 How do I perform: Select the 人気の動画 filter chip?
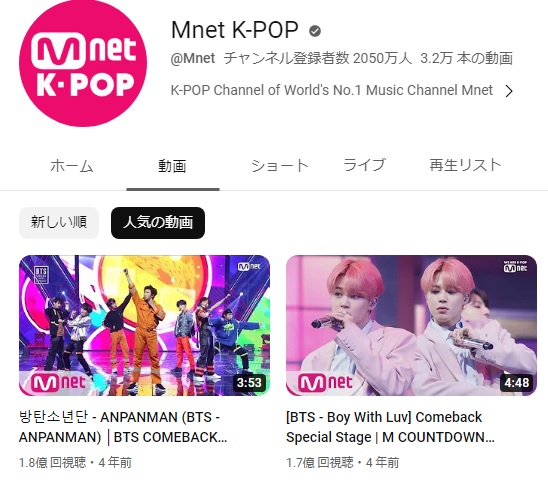(x=158, y=223)
